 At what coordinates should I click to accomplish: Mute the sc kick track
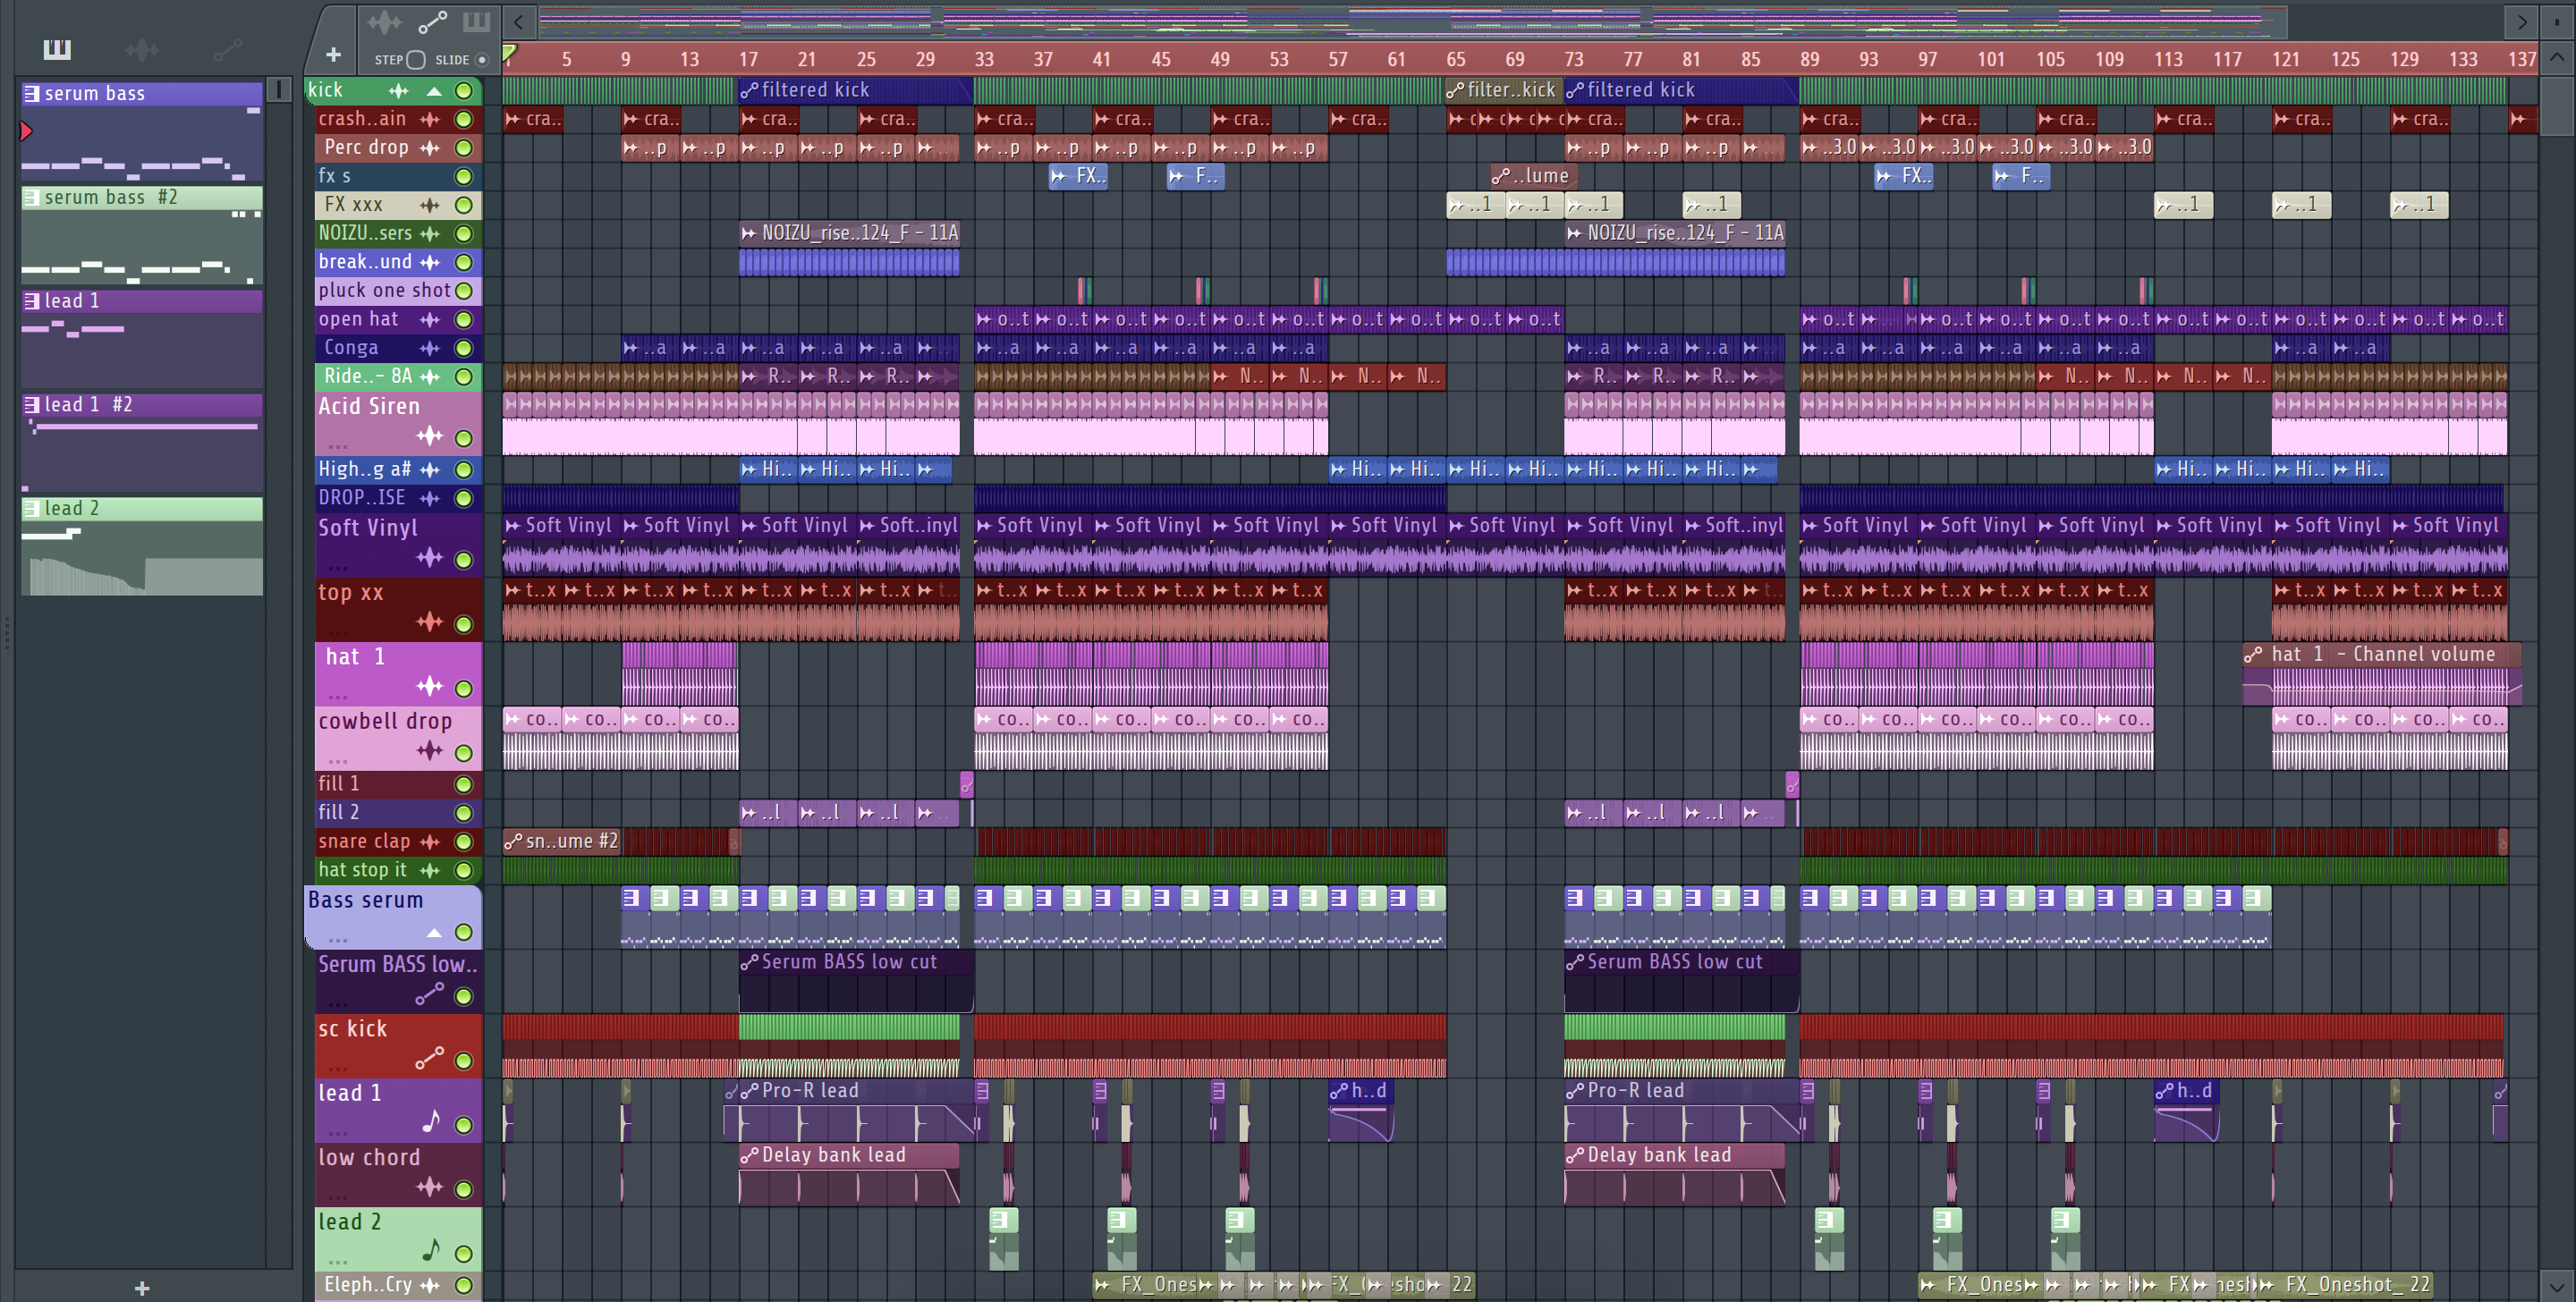point(464,1061)
